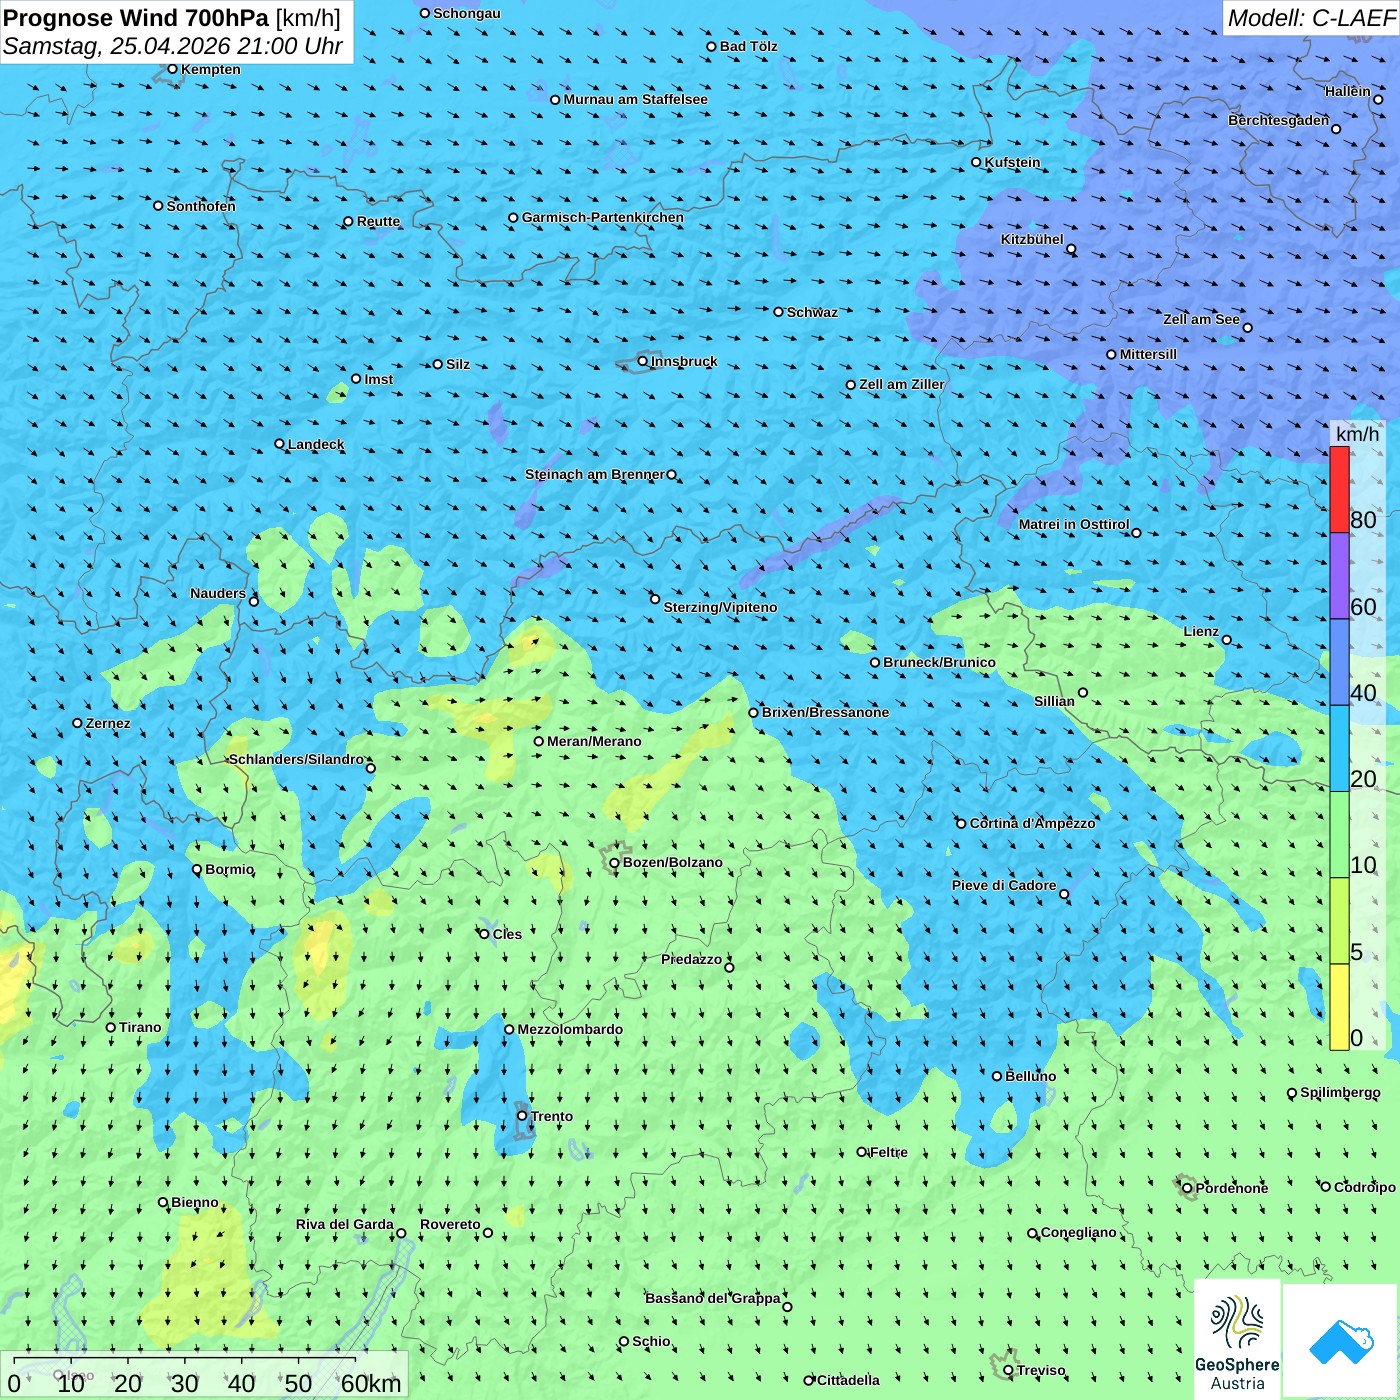Click the Sonthofen label
Viewport: 1400px width, 1400px height.
(x=201, y=206)
